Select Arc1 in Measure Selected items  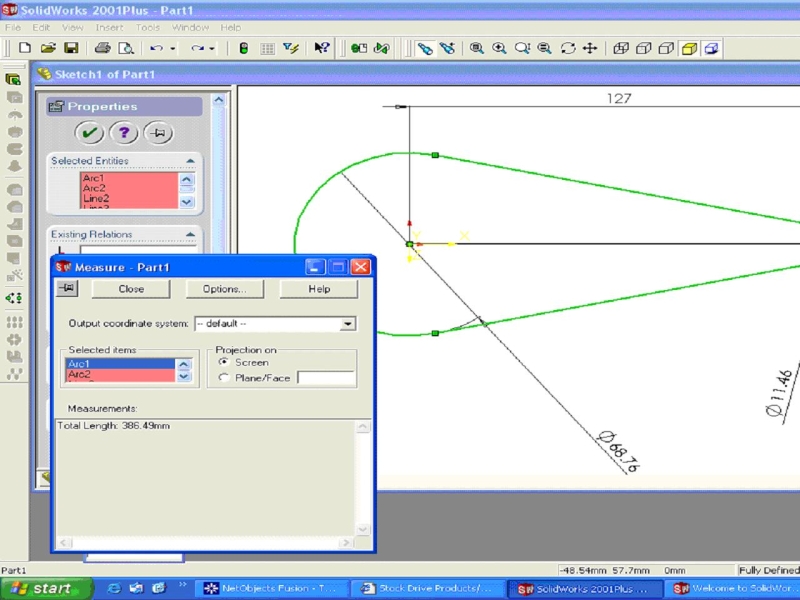click(120, 364)
